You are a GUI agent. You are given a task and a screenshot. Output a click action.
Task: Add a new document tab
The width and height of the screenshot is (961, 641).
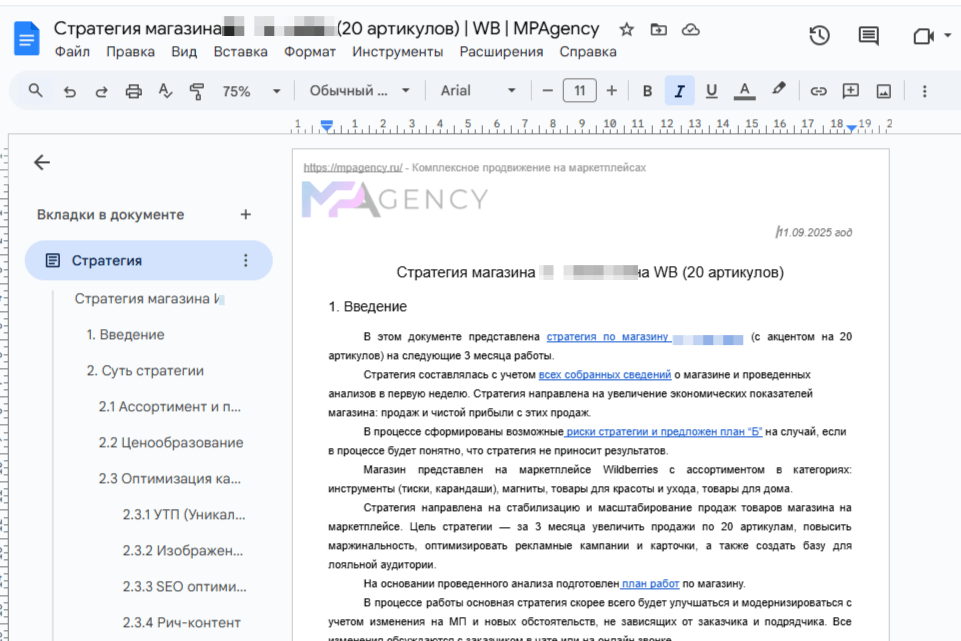click(x=246, y=214)
